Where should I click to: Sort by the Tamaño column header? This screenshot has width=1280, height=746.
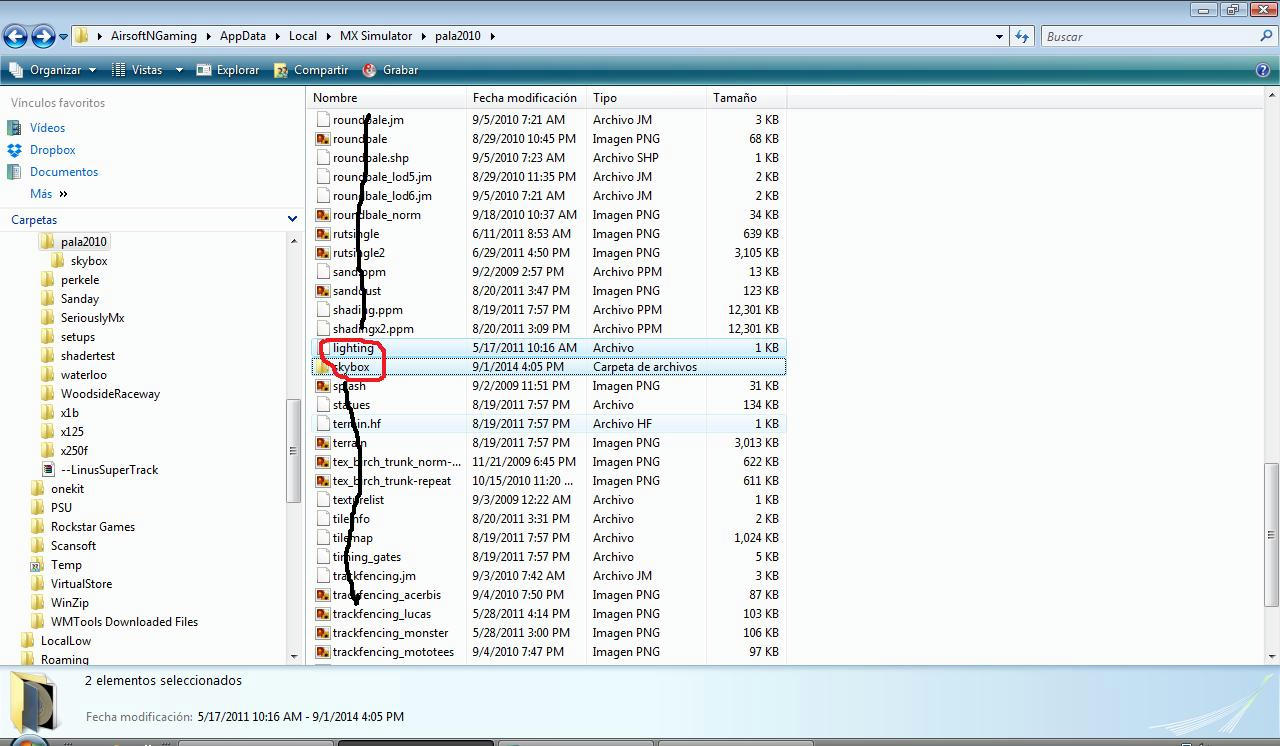click(747, 98)
